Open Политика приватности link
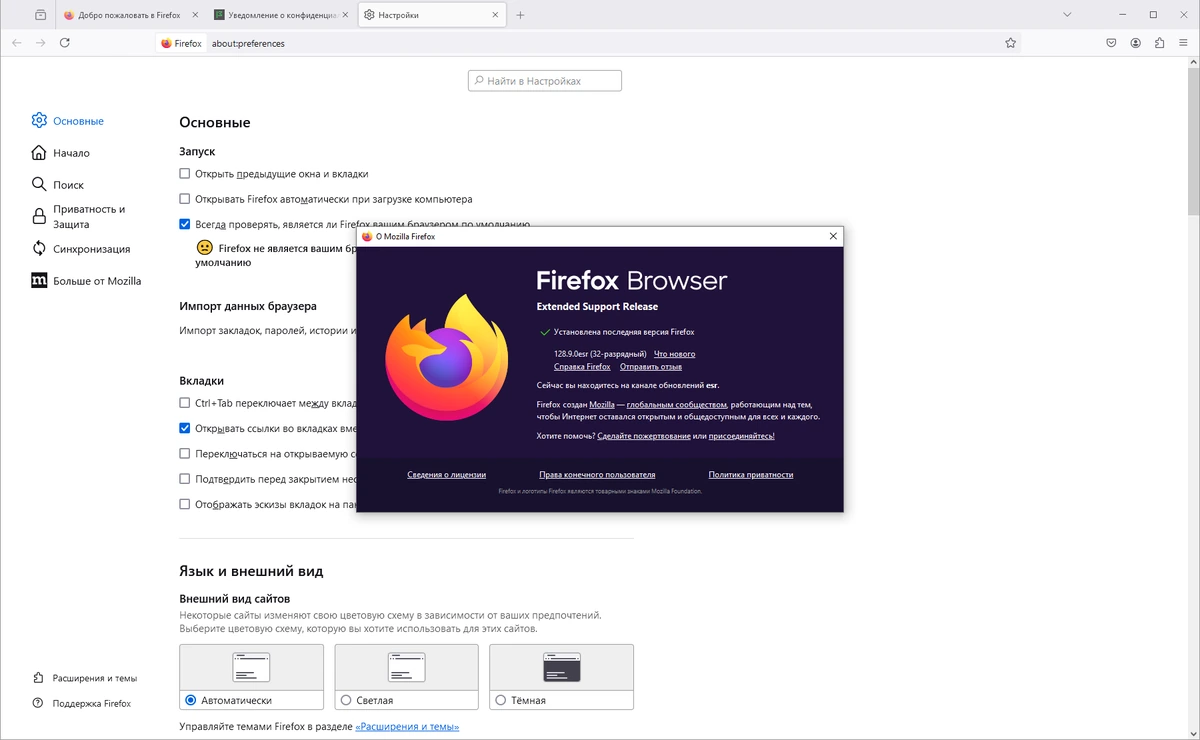Image resolution: width=1200 pixels, height=740 pixels. pos(751,475)
